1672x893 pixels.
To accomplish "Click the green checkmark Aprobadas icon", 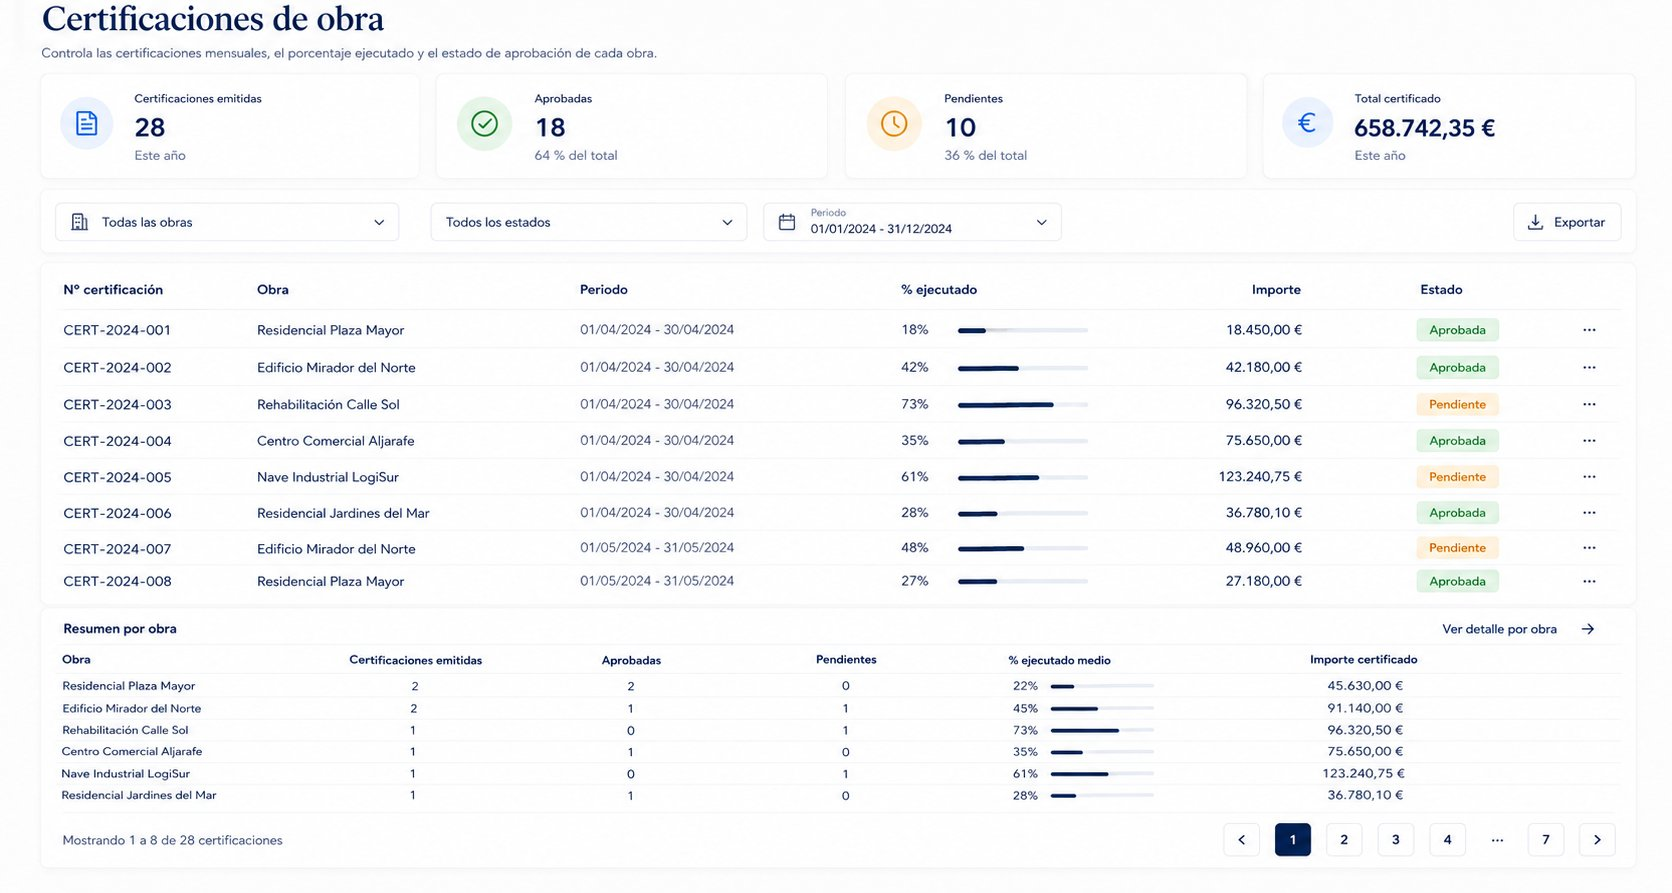I will 484,123.
